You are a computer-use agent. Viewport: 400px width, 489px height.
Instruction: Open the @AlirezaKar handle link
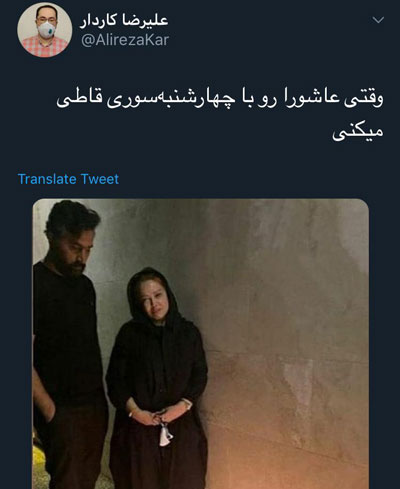coord(125,41)
